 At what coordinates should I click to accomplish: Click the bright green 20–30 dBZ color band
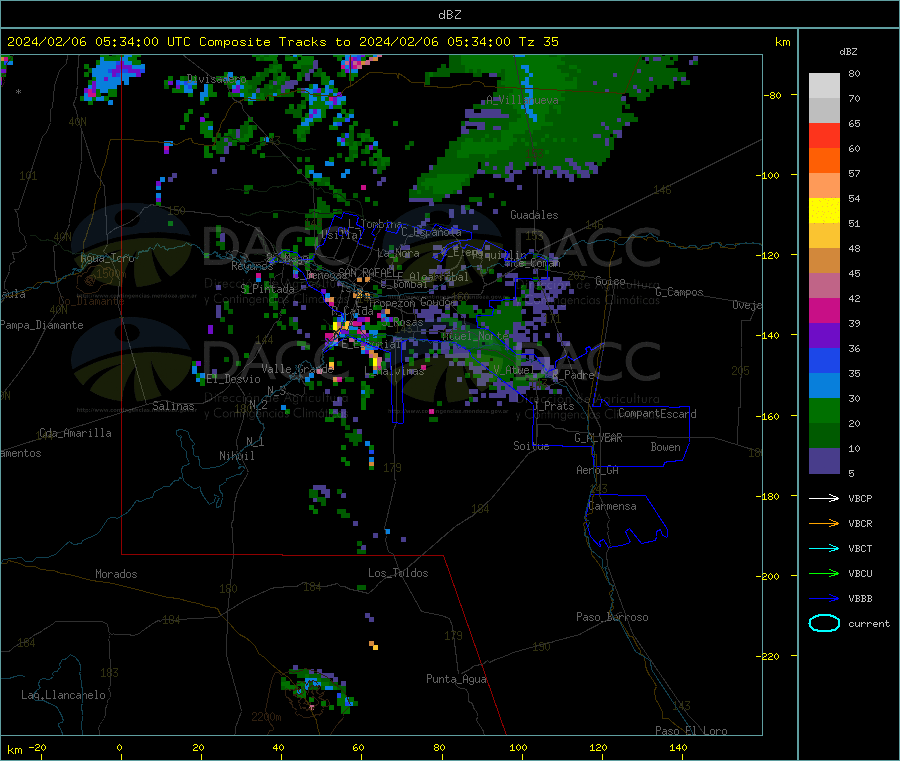tap(824, 410)
